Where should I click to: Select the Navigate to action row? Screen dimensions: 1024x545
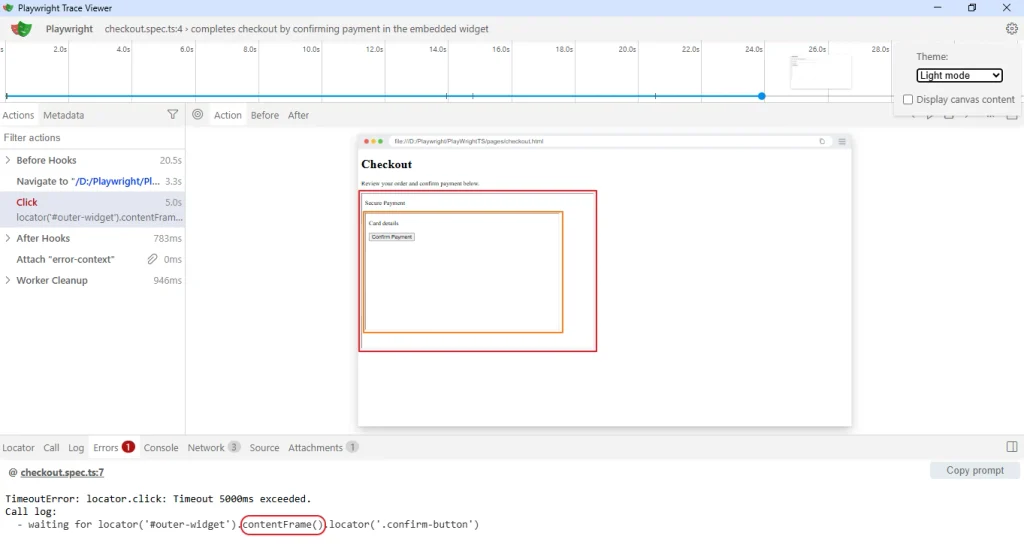pos(92,181)
